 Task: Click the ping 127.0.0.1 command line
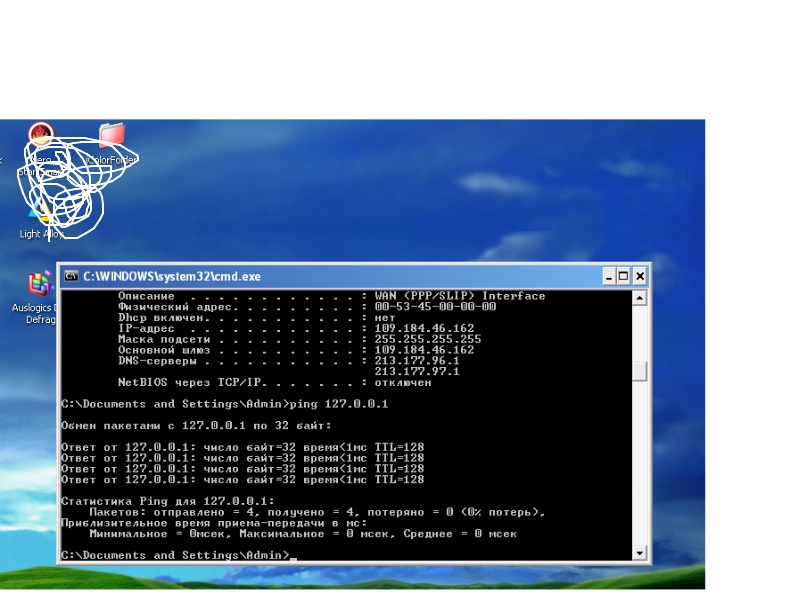(x=225, y=404)
